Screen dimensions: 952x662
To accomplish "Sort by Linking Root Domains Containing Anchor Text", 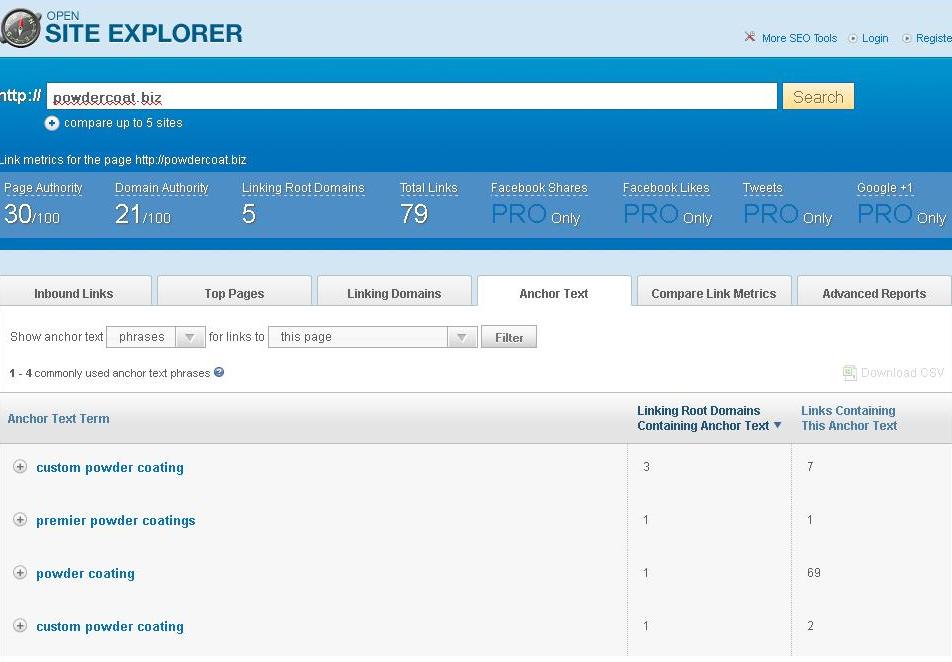I will 709,418.
